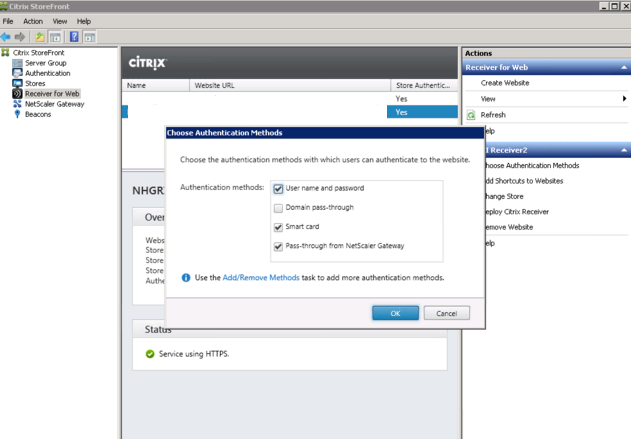Open the Beacons node icon
This screenshot has width=631, height=439.
[17, 114]
